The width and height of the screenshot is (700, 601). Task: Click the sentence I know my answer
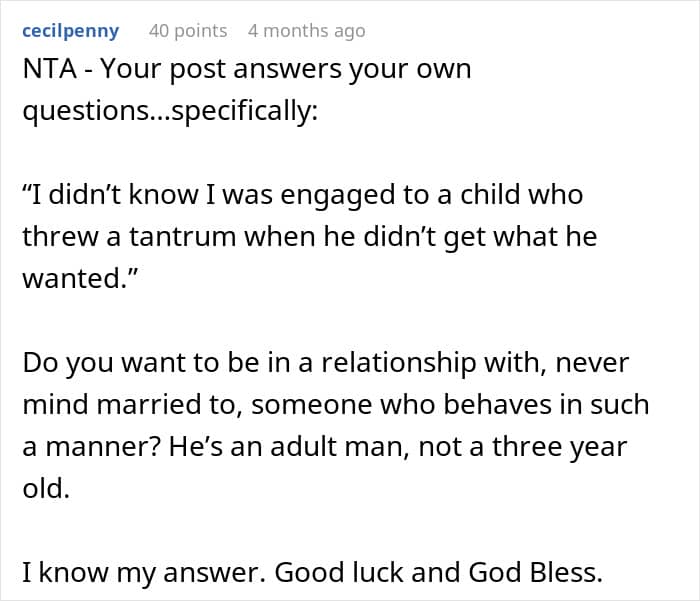[144, 572]
